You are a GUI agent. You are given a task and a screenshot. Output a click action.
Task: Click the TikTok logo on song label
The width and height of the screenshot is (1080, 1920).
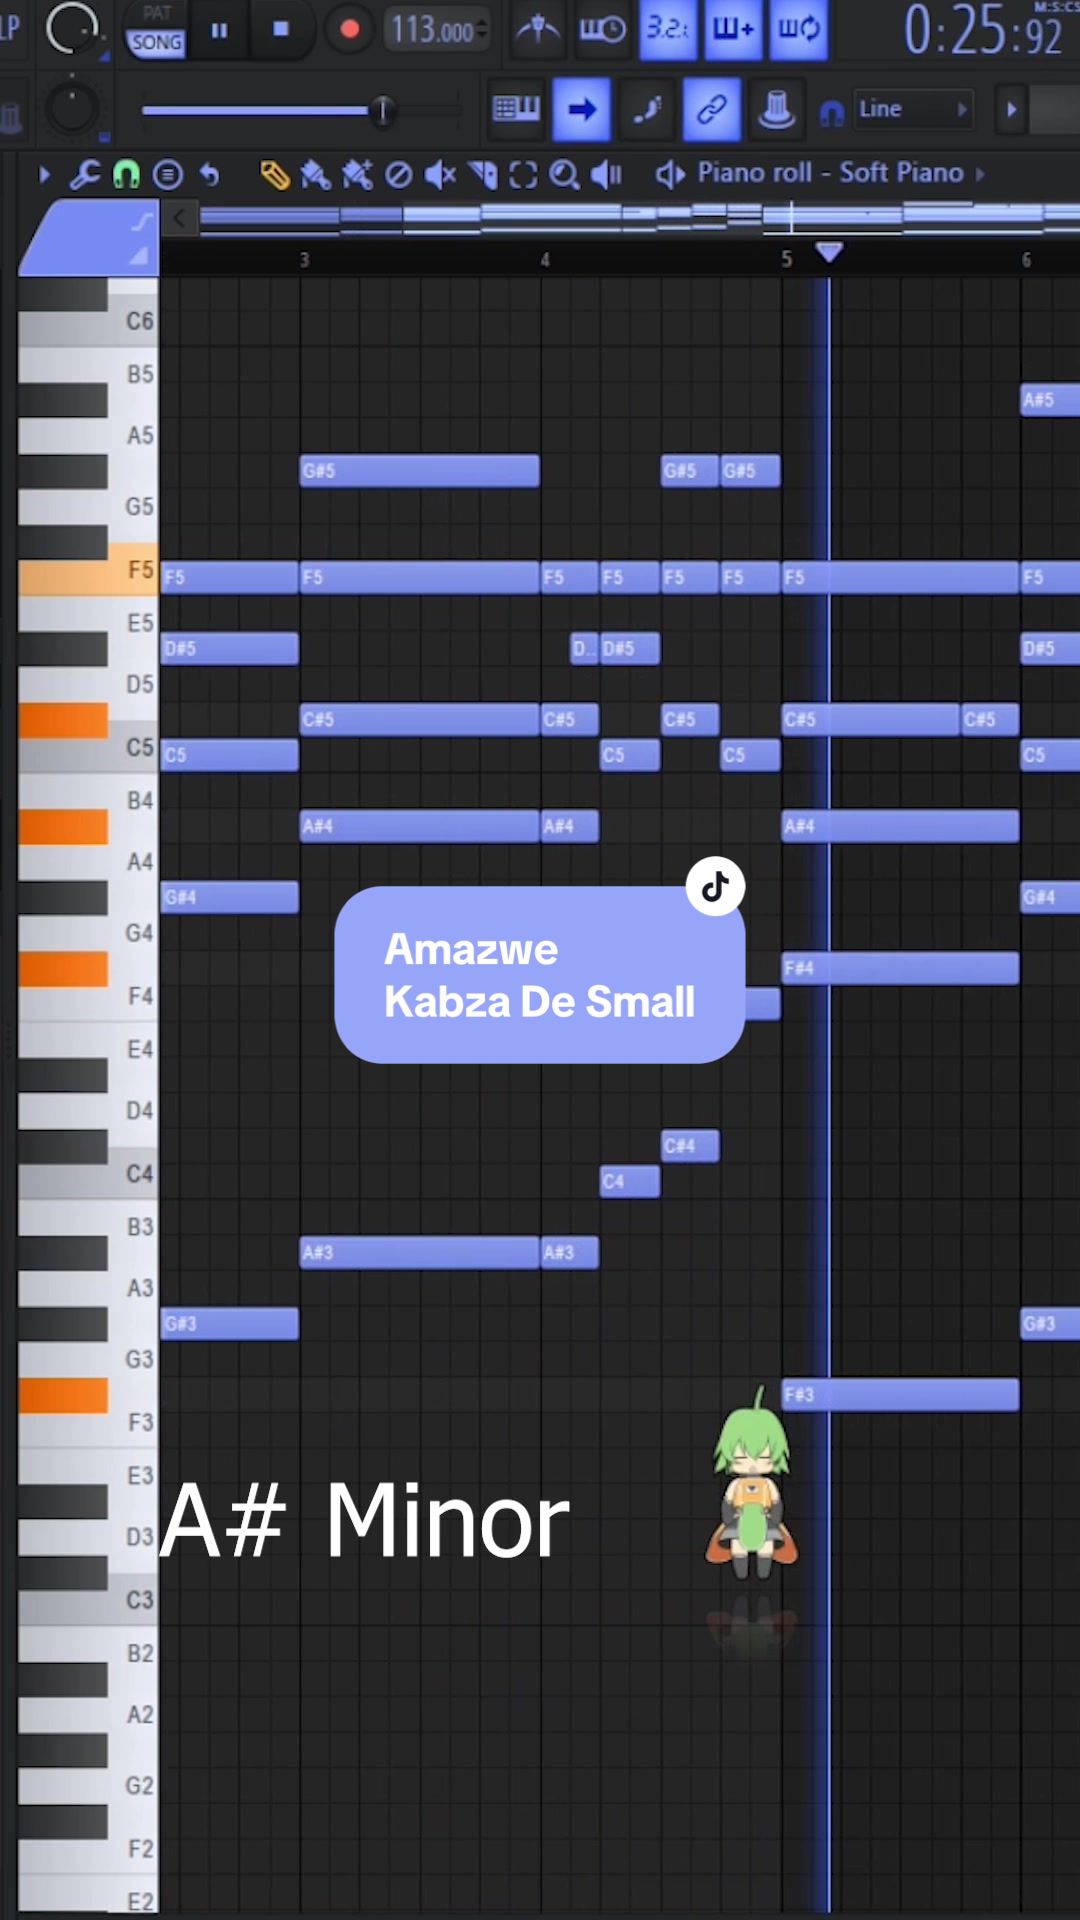[715, 886]
